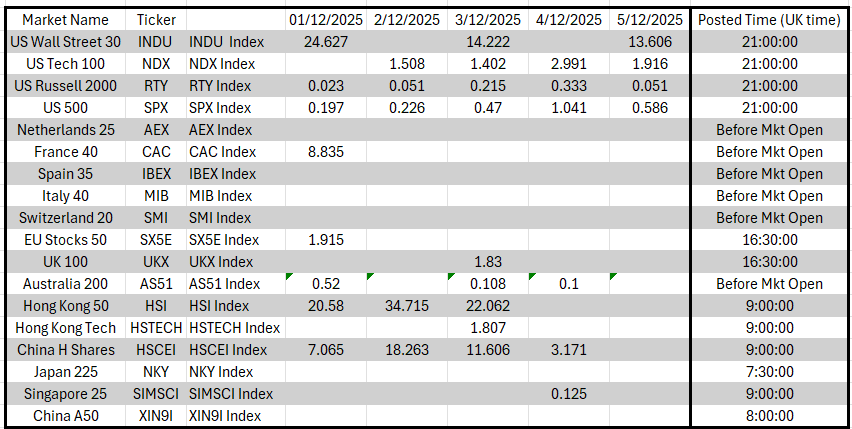The image size is (852, 429).
Task: Click the NDX value 2.991
Action: click(568, 64)
